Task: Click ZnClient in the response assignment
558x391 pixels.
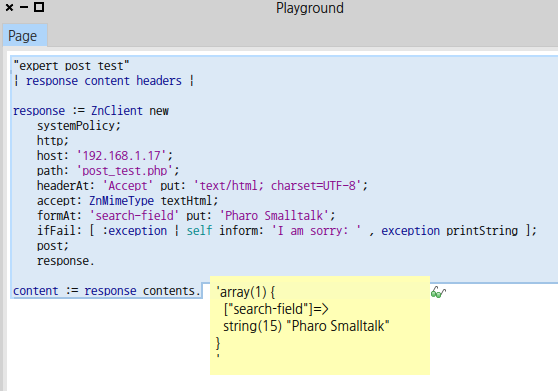Action: point(117,111)
